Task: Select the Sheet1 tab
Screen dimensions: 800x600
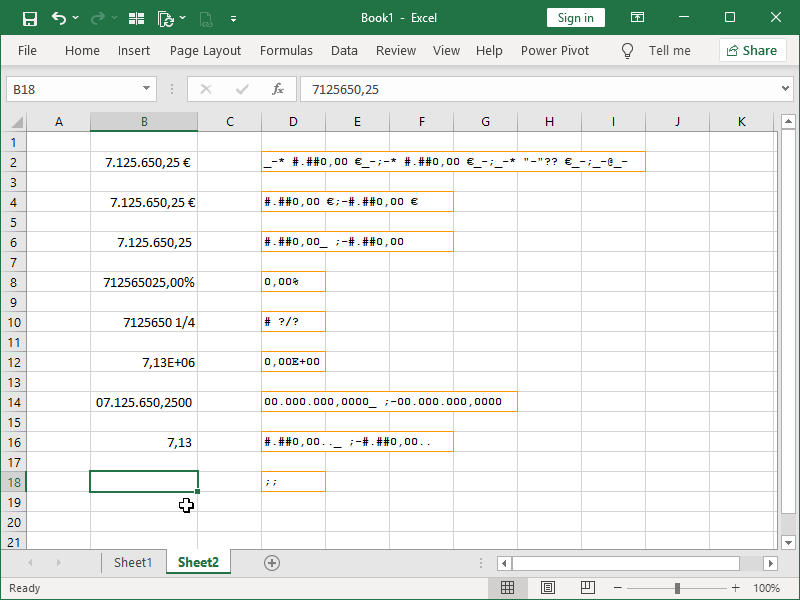Action: pos(133,562)
